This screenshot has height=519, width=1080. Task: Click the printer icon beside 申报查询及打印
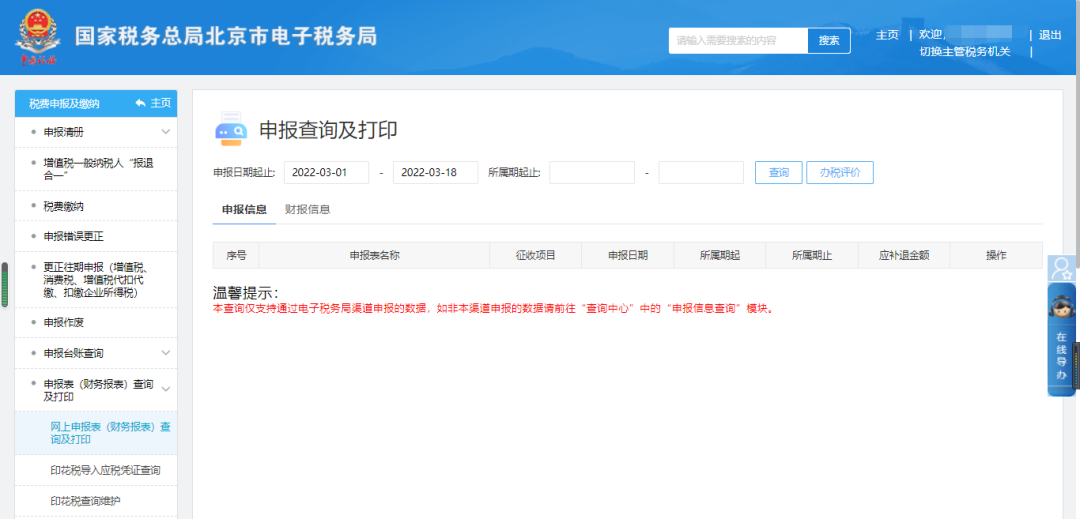tap(231, 129)
